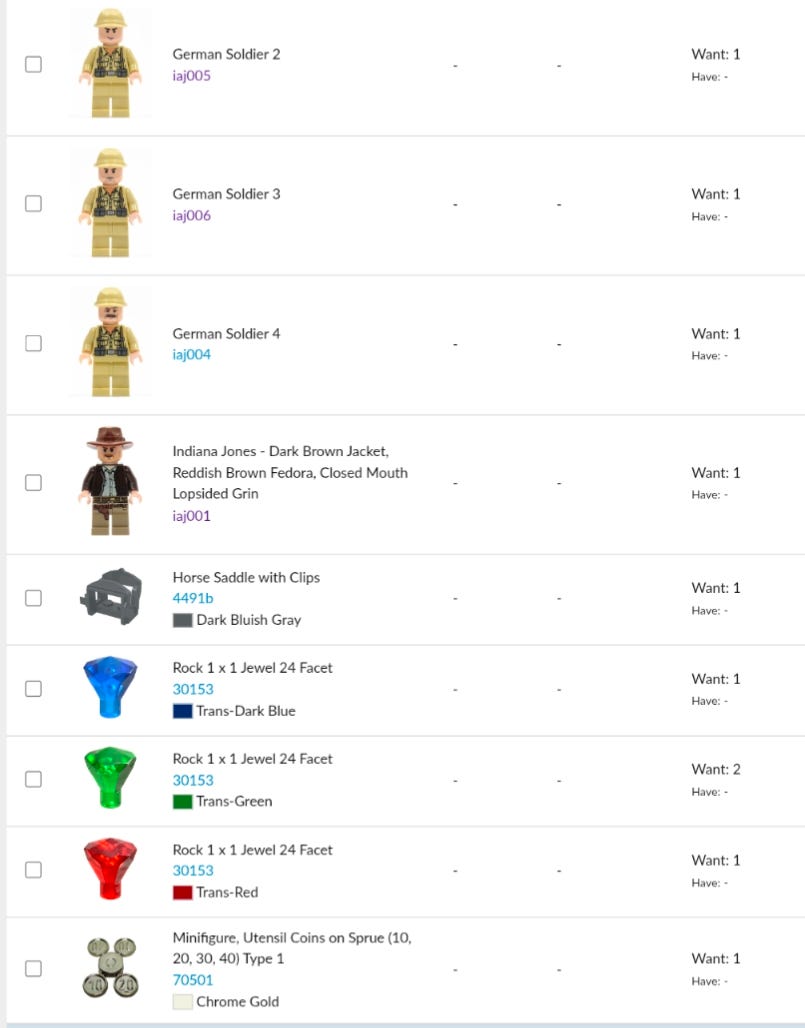
Task: Click the Coins on Sprue part image
Action: [110, 968]
